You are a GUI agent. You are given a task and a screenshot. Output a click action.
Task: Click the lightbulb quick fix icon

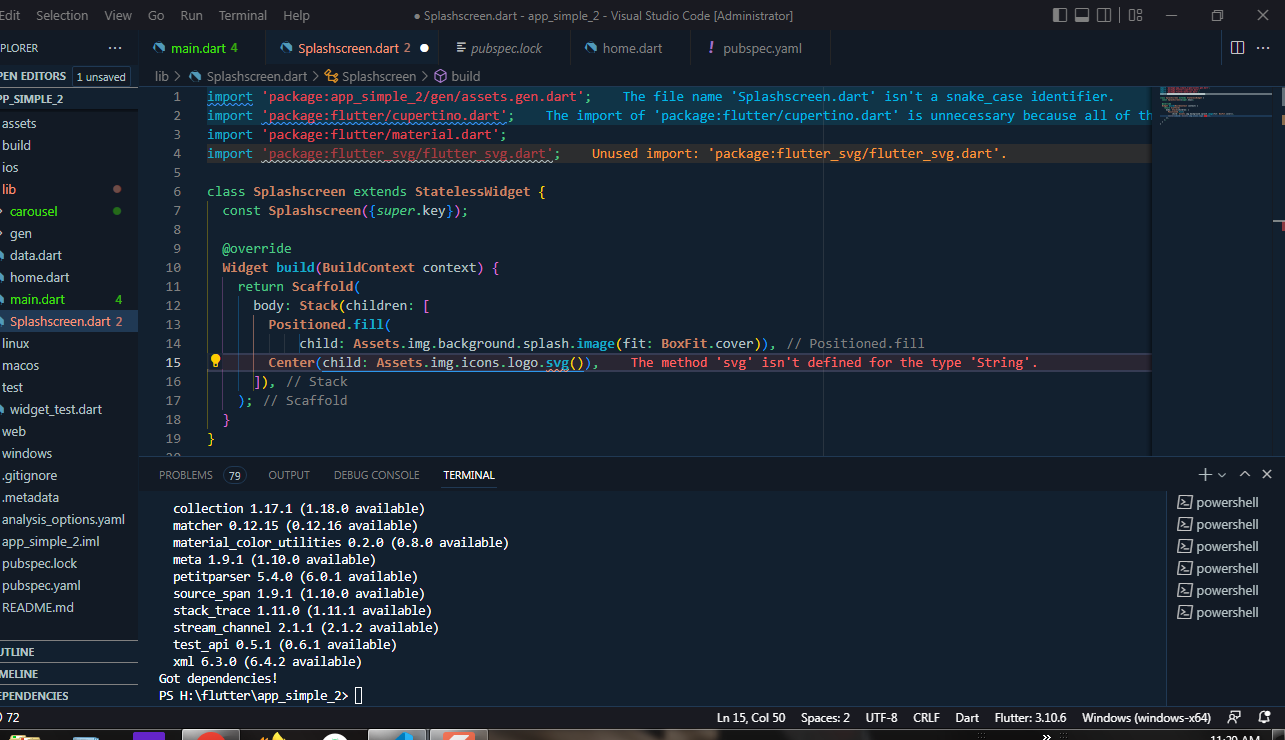tap(215, 362)
